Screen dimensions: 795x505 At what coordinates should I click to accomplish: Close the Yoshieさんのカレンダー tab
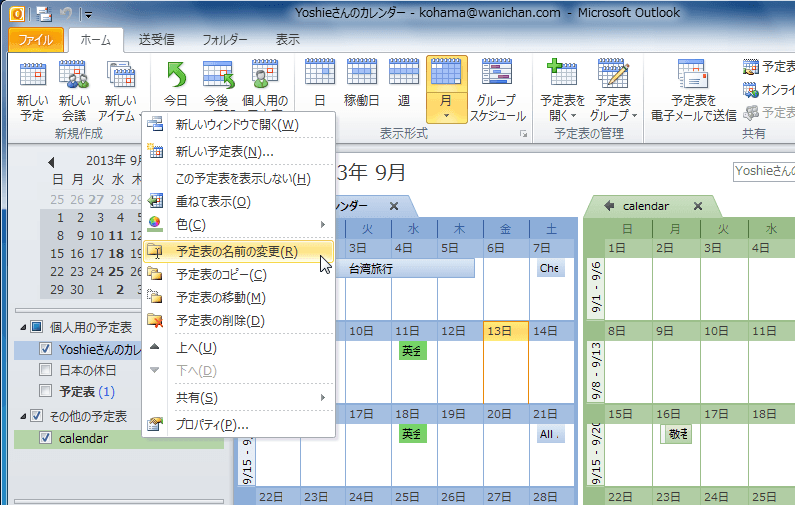pos(394,206)
